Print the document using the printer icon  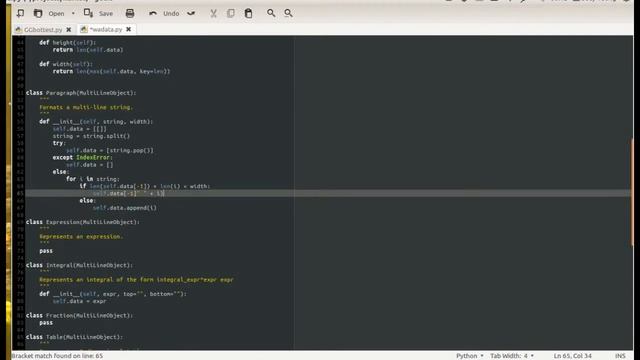130,13
